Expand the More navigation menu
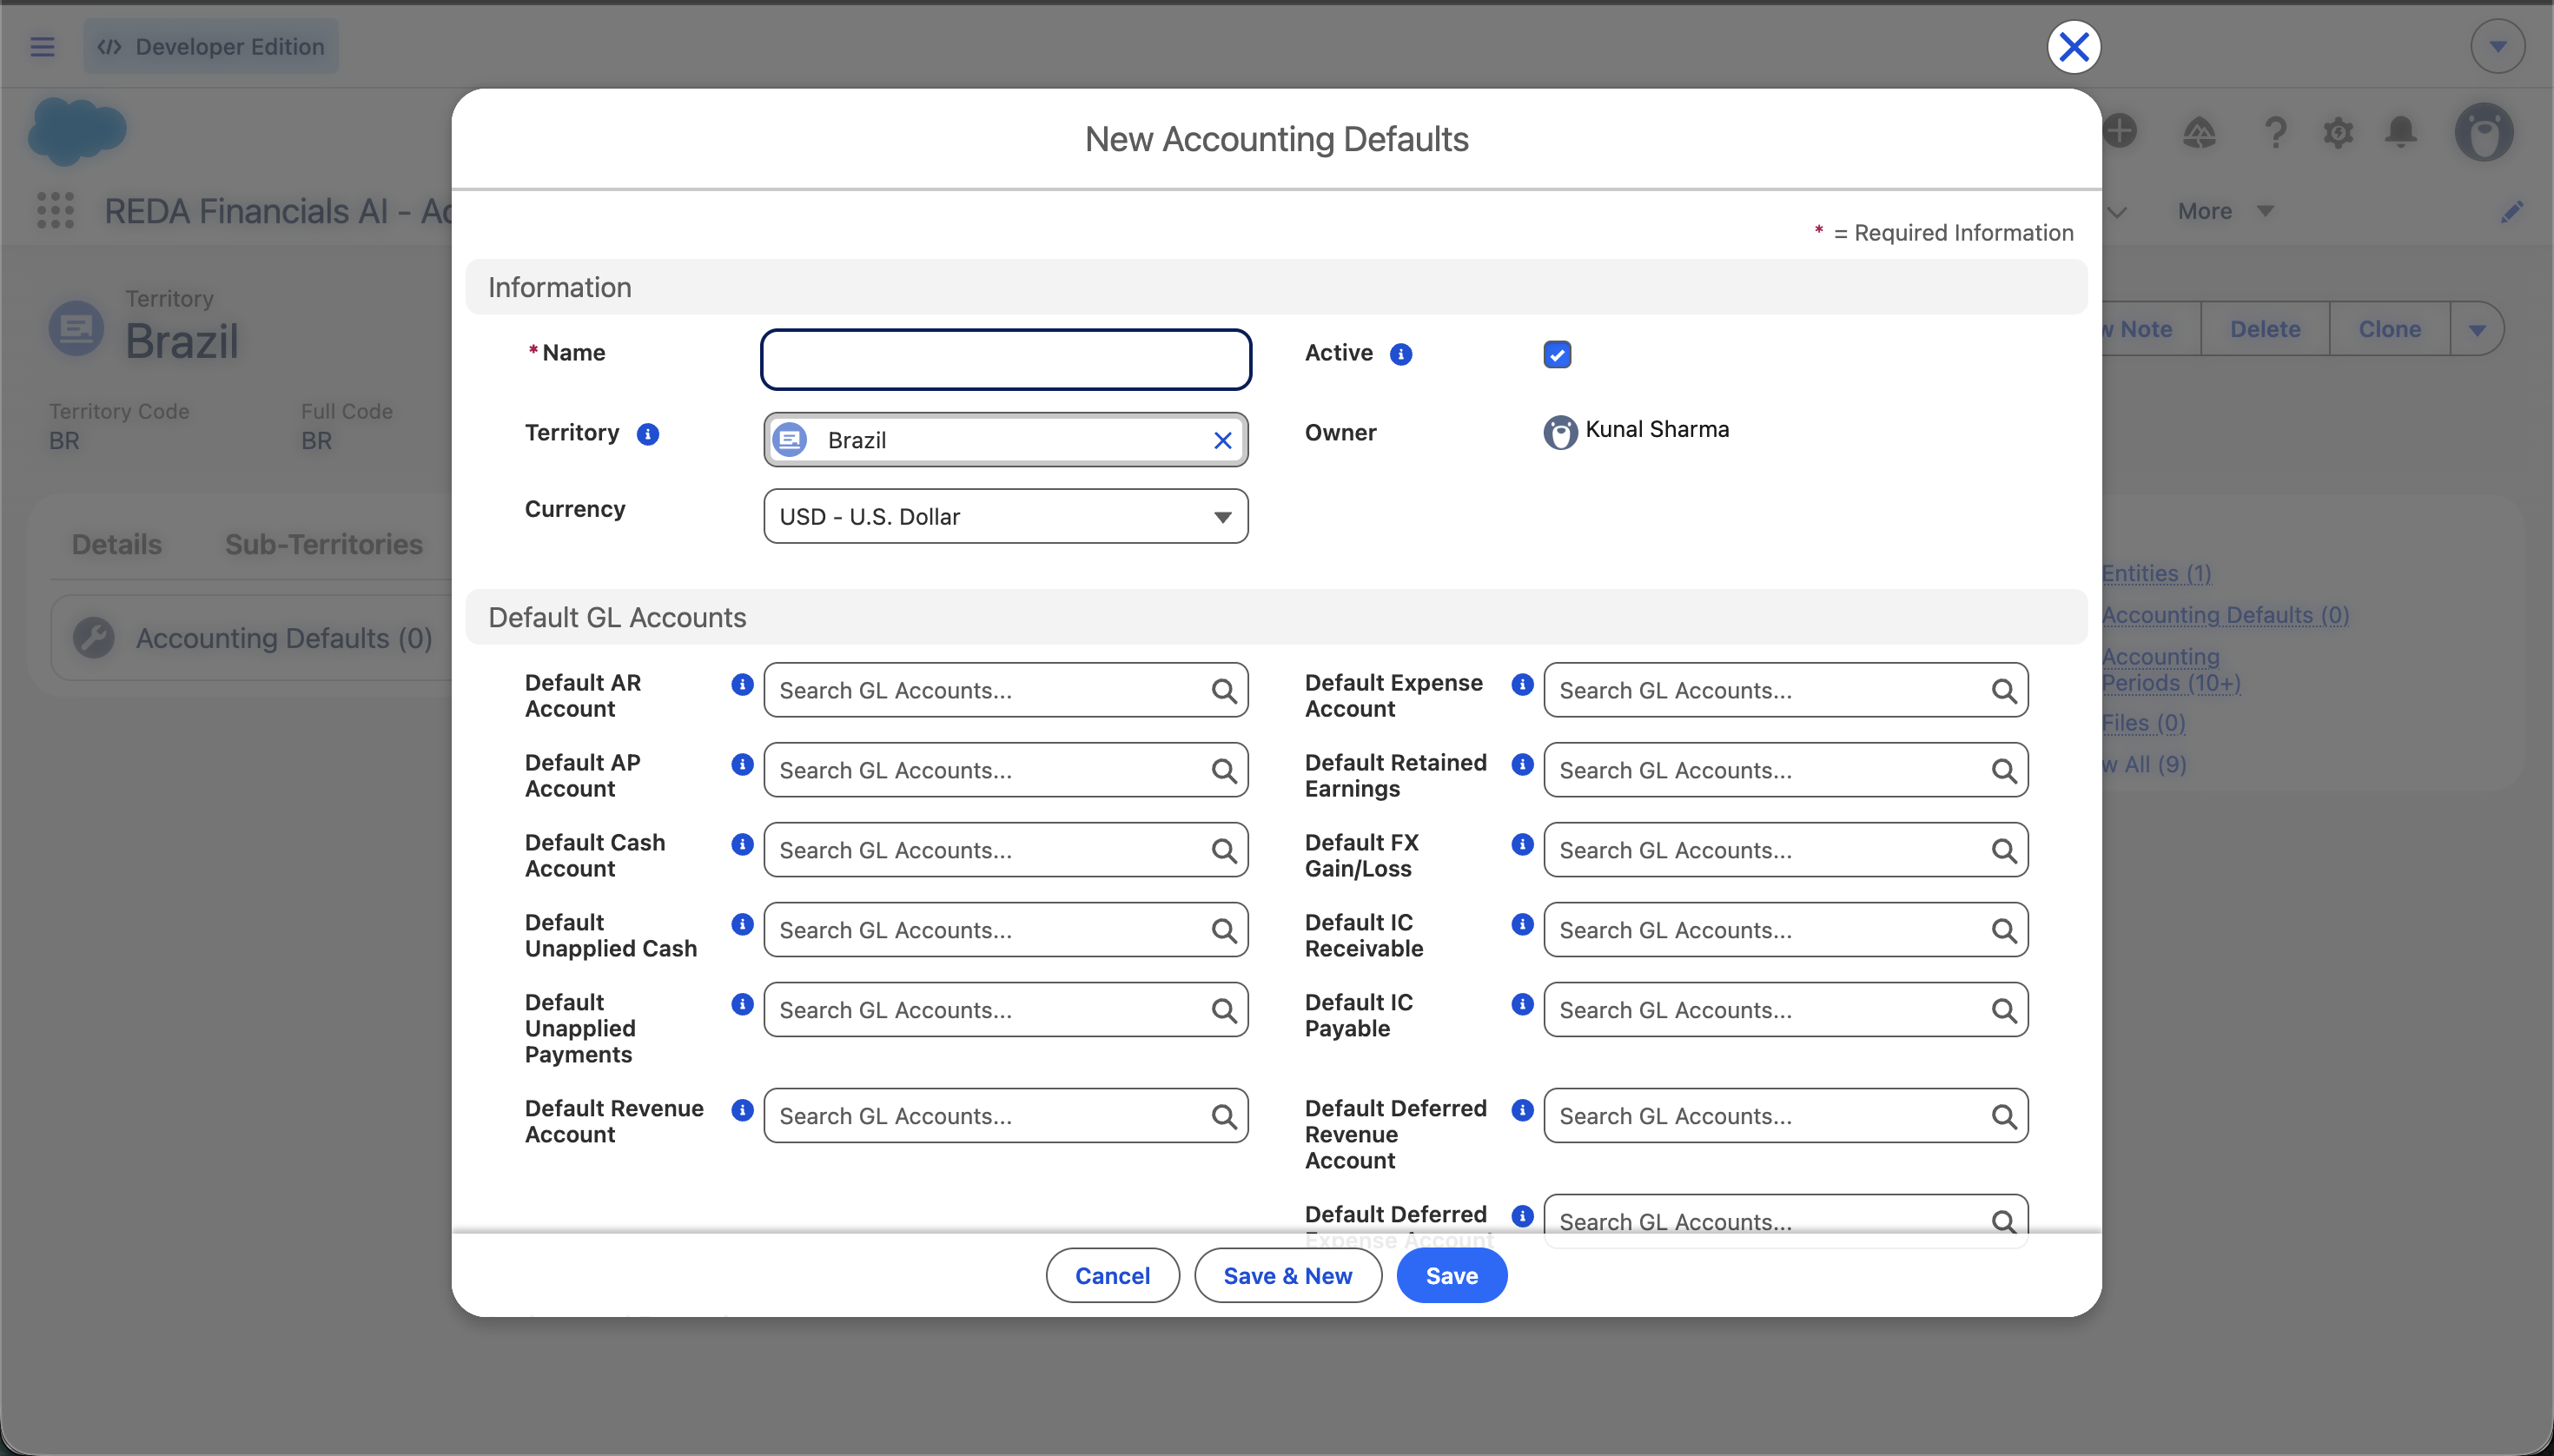This screenshot has width=2554, height=1456. [2225, 211]
